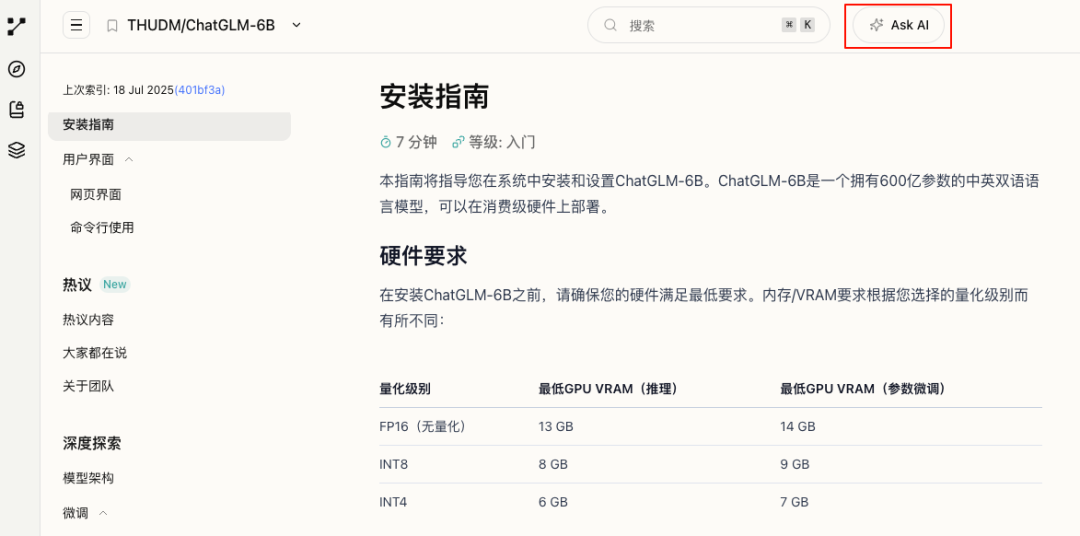Click the INT8 table cell
Screen dimensions: 1080x536
(x=393, y=465)
